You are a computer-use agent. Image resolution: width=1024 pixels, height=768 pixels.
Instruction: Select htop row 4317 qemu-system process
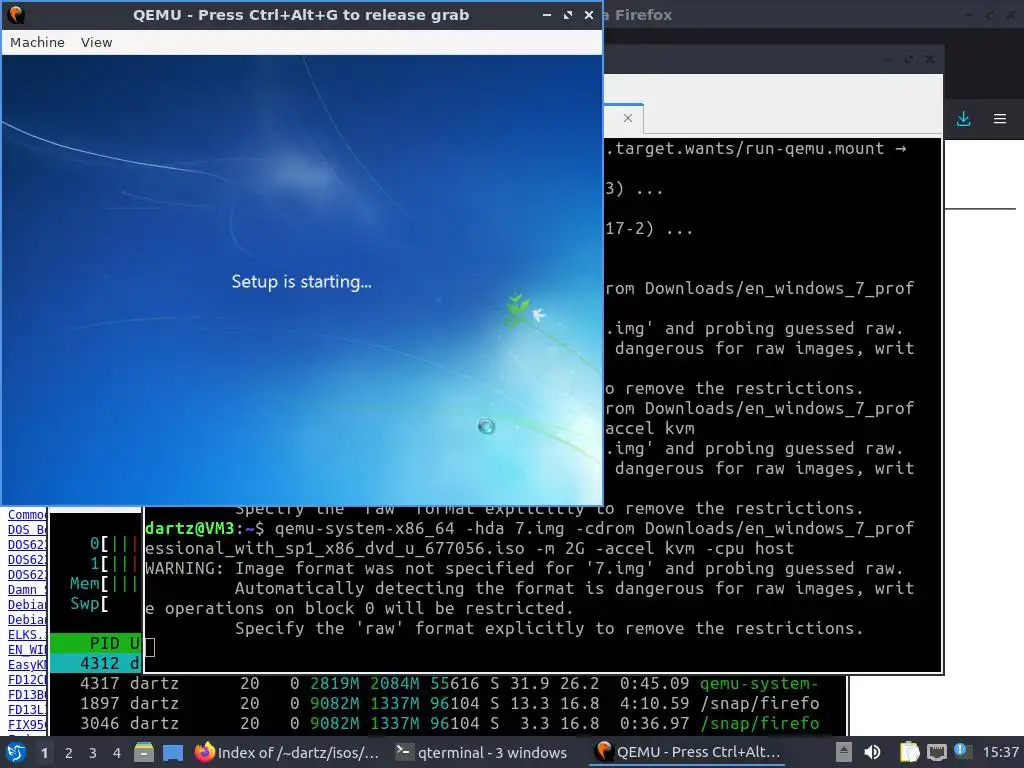(448, 684)
